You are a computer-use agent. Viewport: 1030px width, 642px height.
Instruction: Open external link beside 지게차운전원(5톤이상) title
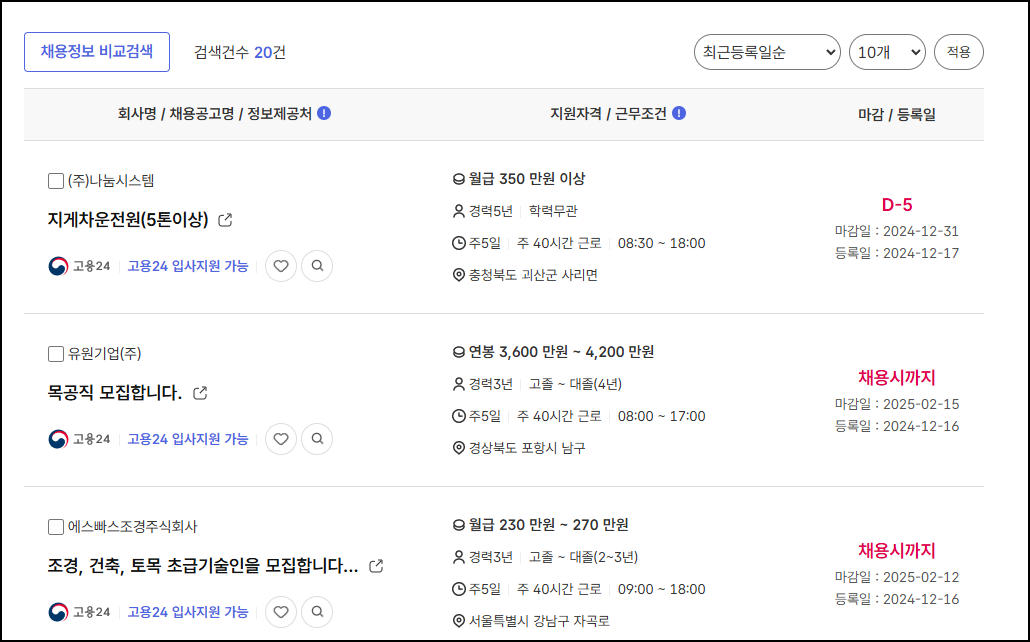tap(225, 220)
